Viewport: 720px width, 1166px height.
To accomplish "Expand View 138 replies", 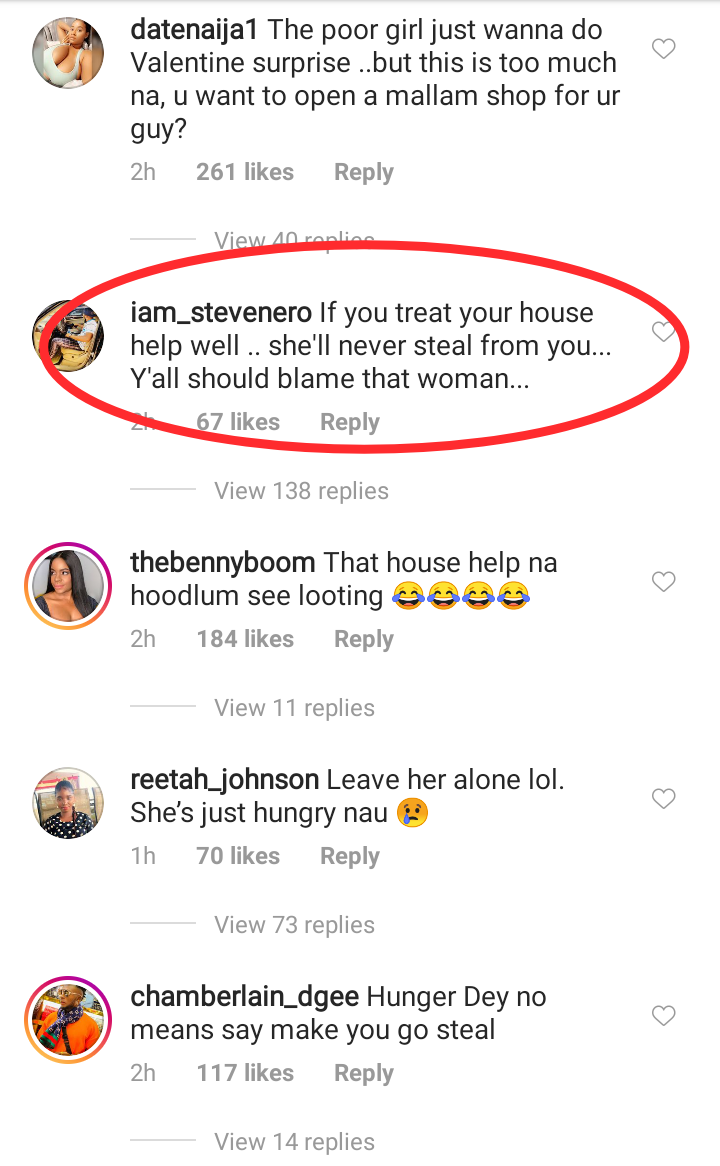I will [x=301, y=491].
